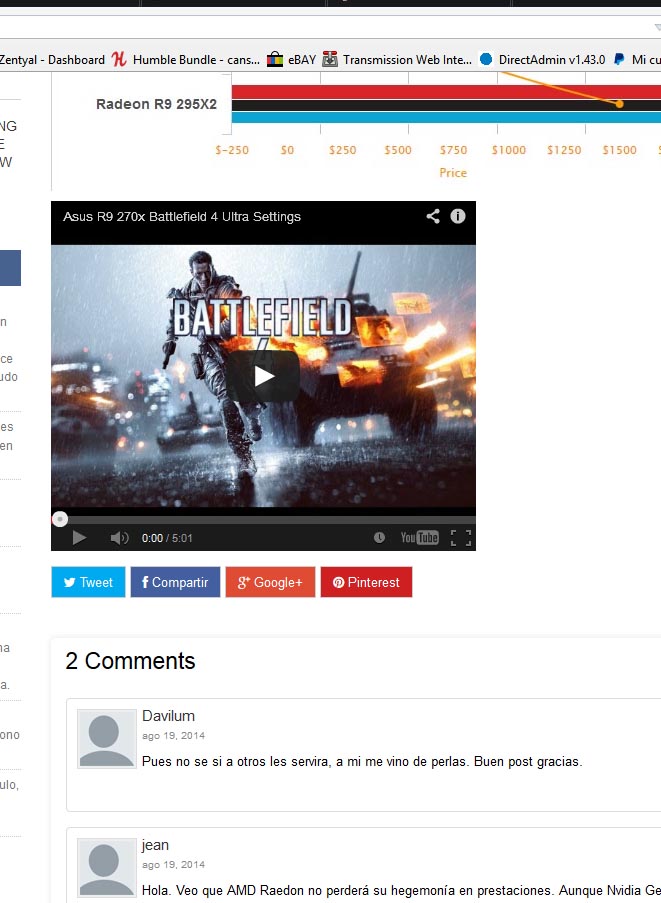Enter fullscreen mode on the video
Screen dimensions: 661x903
click(x=461, y=538)
